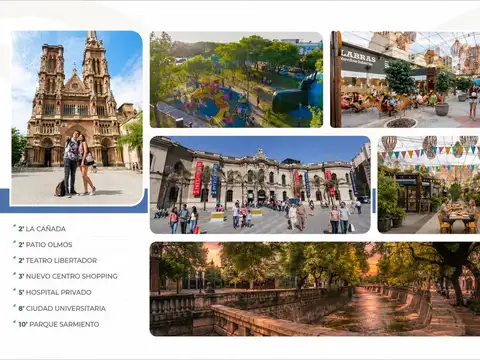Open the photo with colorful pennant flags

tap(429, 185)
